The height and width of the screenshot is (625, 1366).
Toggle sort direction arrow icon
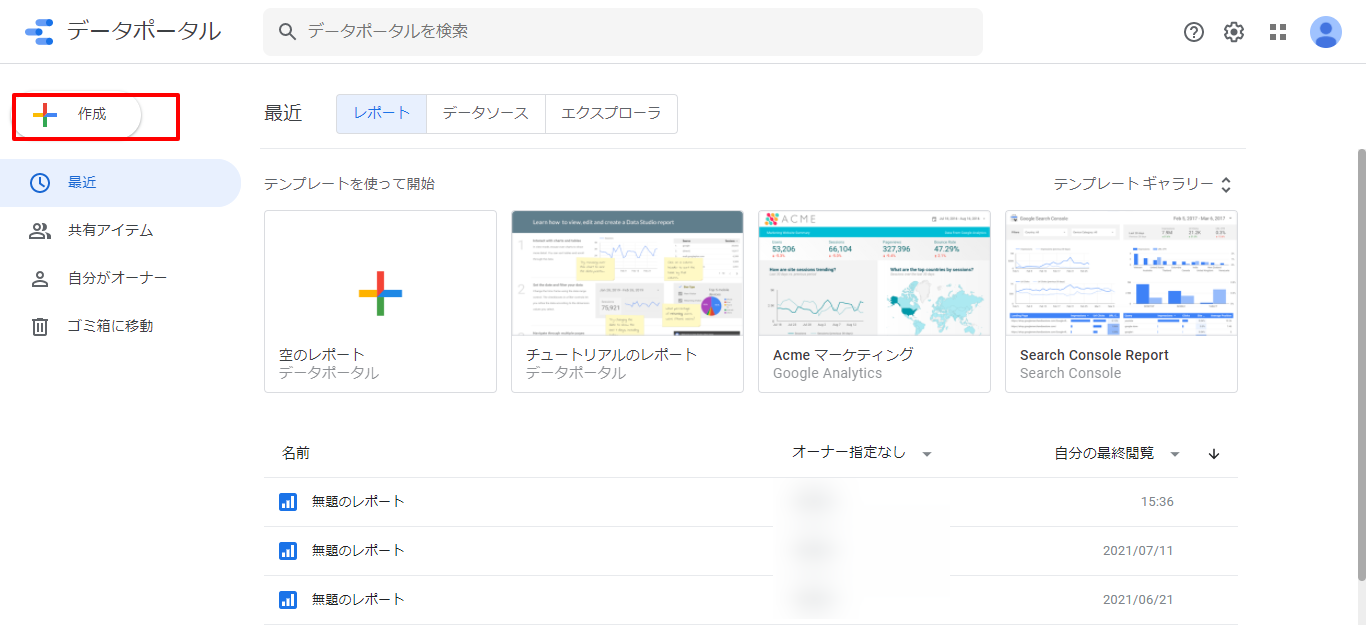(x=1214, y=454)
